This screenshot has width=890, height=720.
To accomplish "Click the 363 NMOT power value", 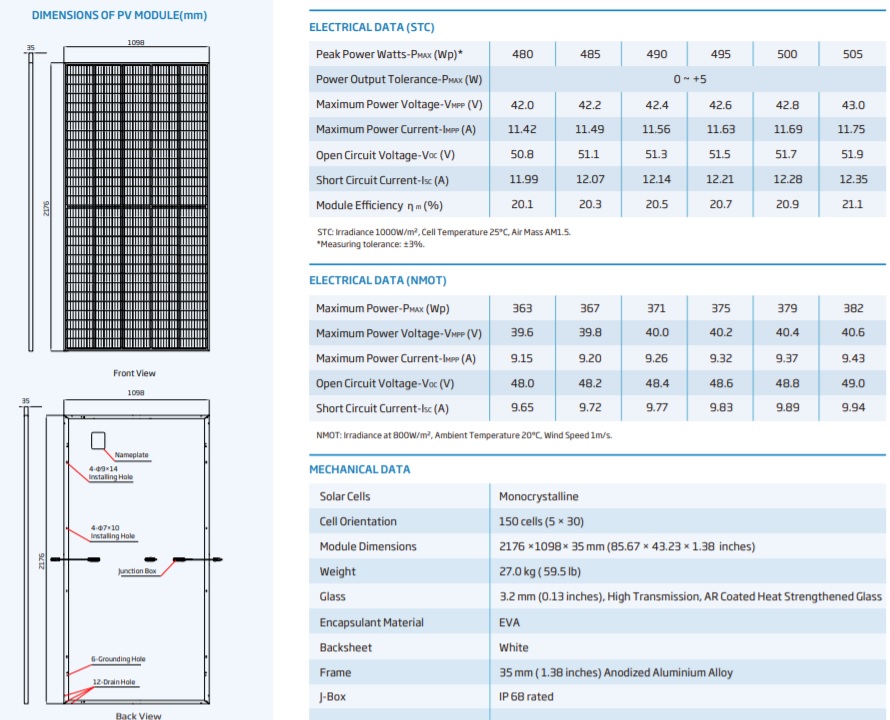I will [x=522, y=308].
